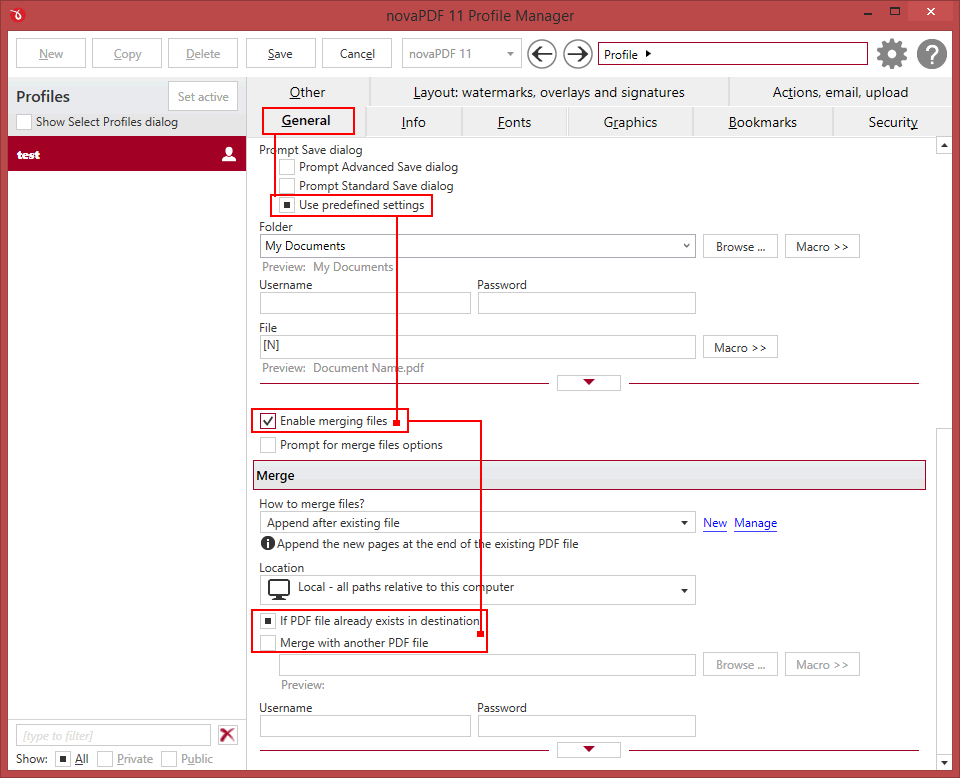960x778 pixels.
Task: Select Prompt Advanced Save dialog option
Action: tap(287, 167)
